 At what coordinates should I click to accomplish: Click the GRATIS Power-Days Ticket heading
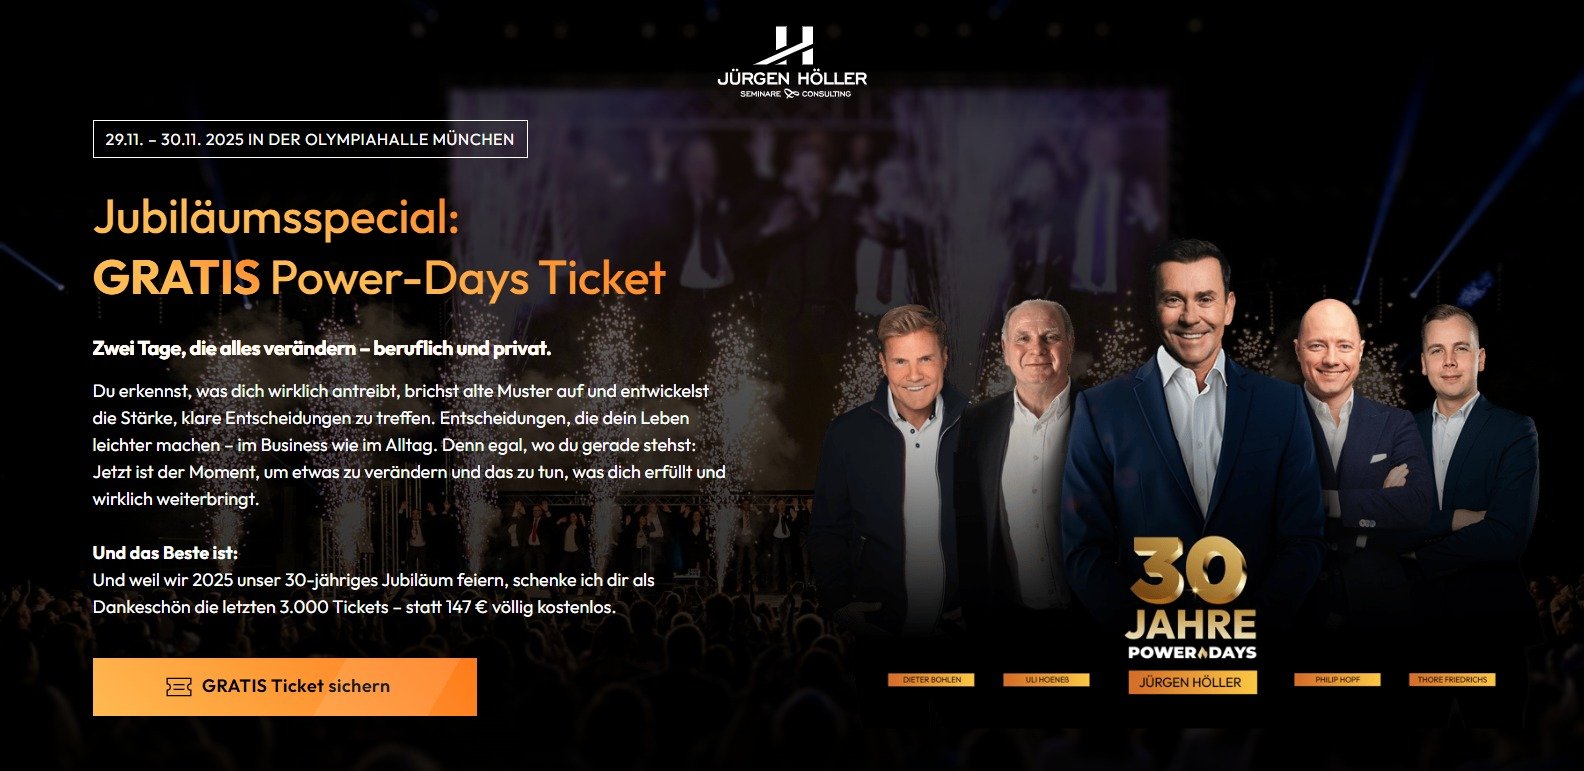click(x=379, y=278)
